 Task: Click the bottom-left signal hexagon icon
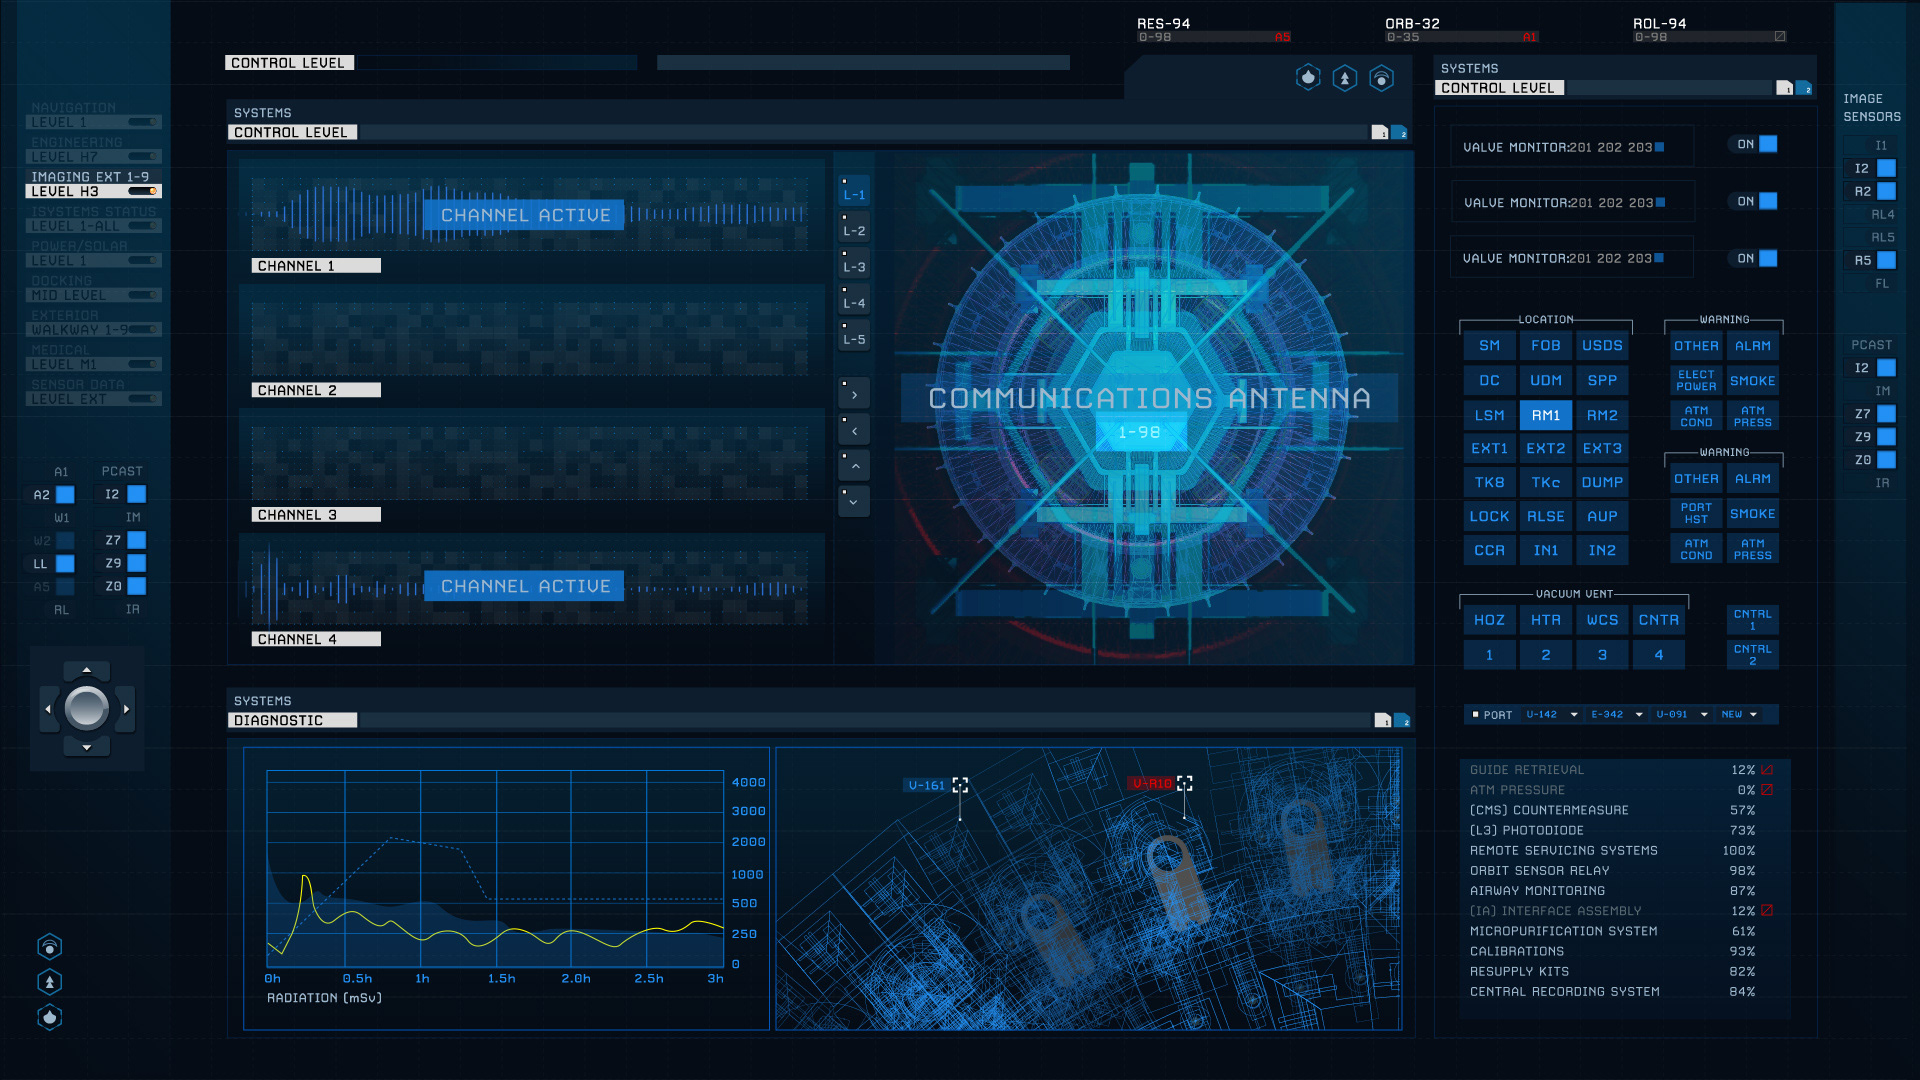tap(50, 946)
